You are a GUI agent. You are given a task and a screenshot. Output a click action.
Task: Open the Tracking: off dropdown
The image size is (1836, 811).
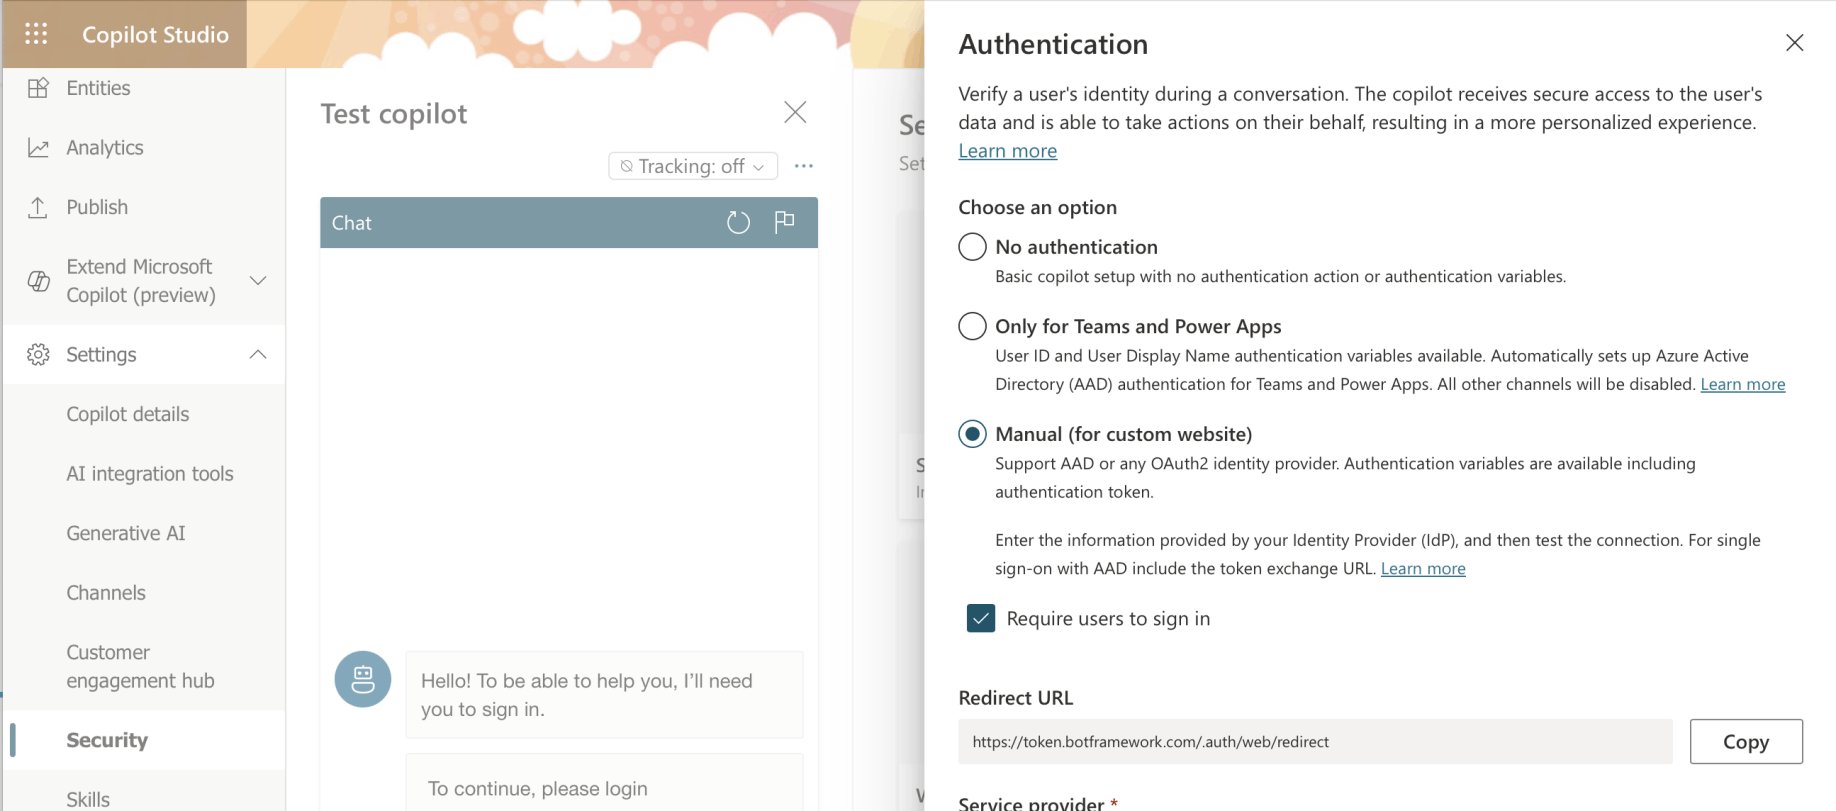coord(693,166)
